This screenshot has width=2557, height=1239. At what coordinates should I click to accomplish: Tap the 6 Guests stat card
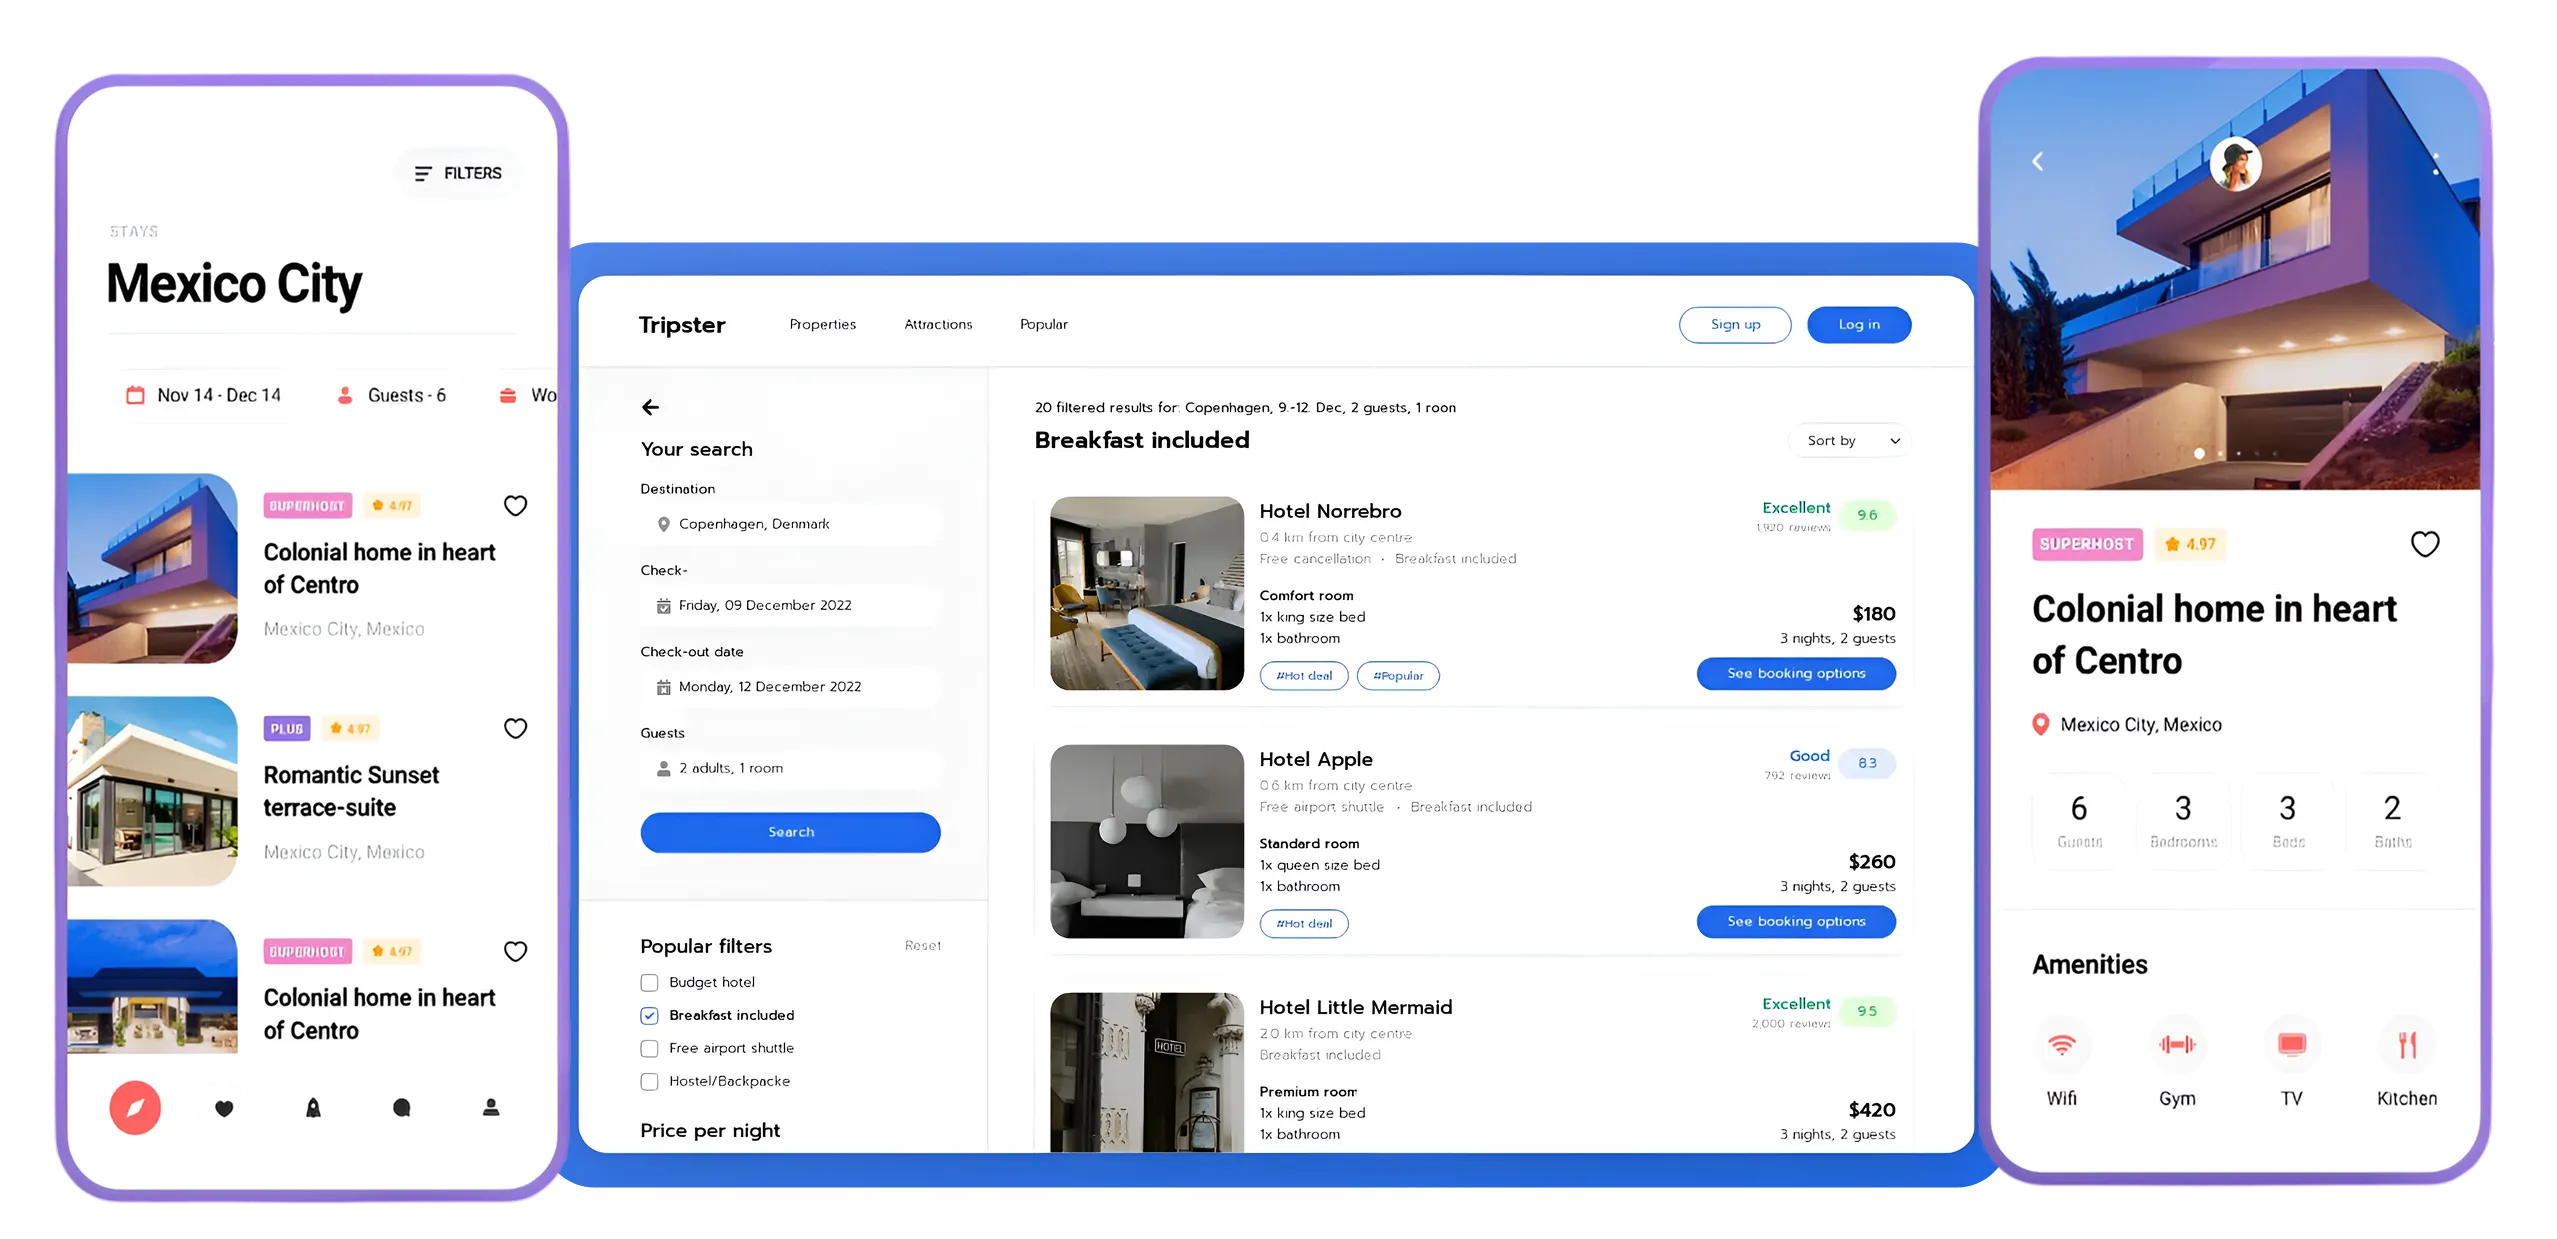coord(2079,821)
